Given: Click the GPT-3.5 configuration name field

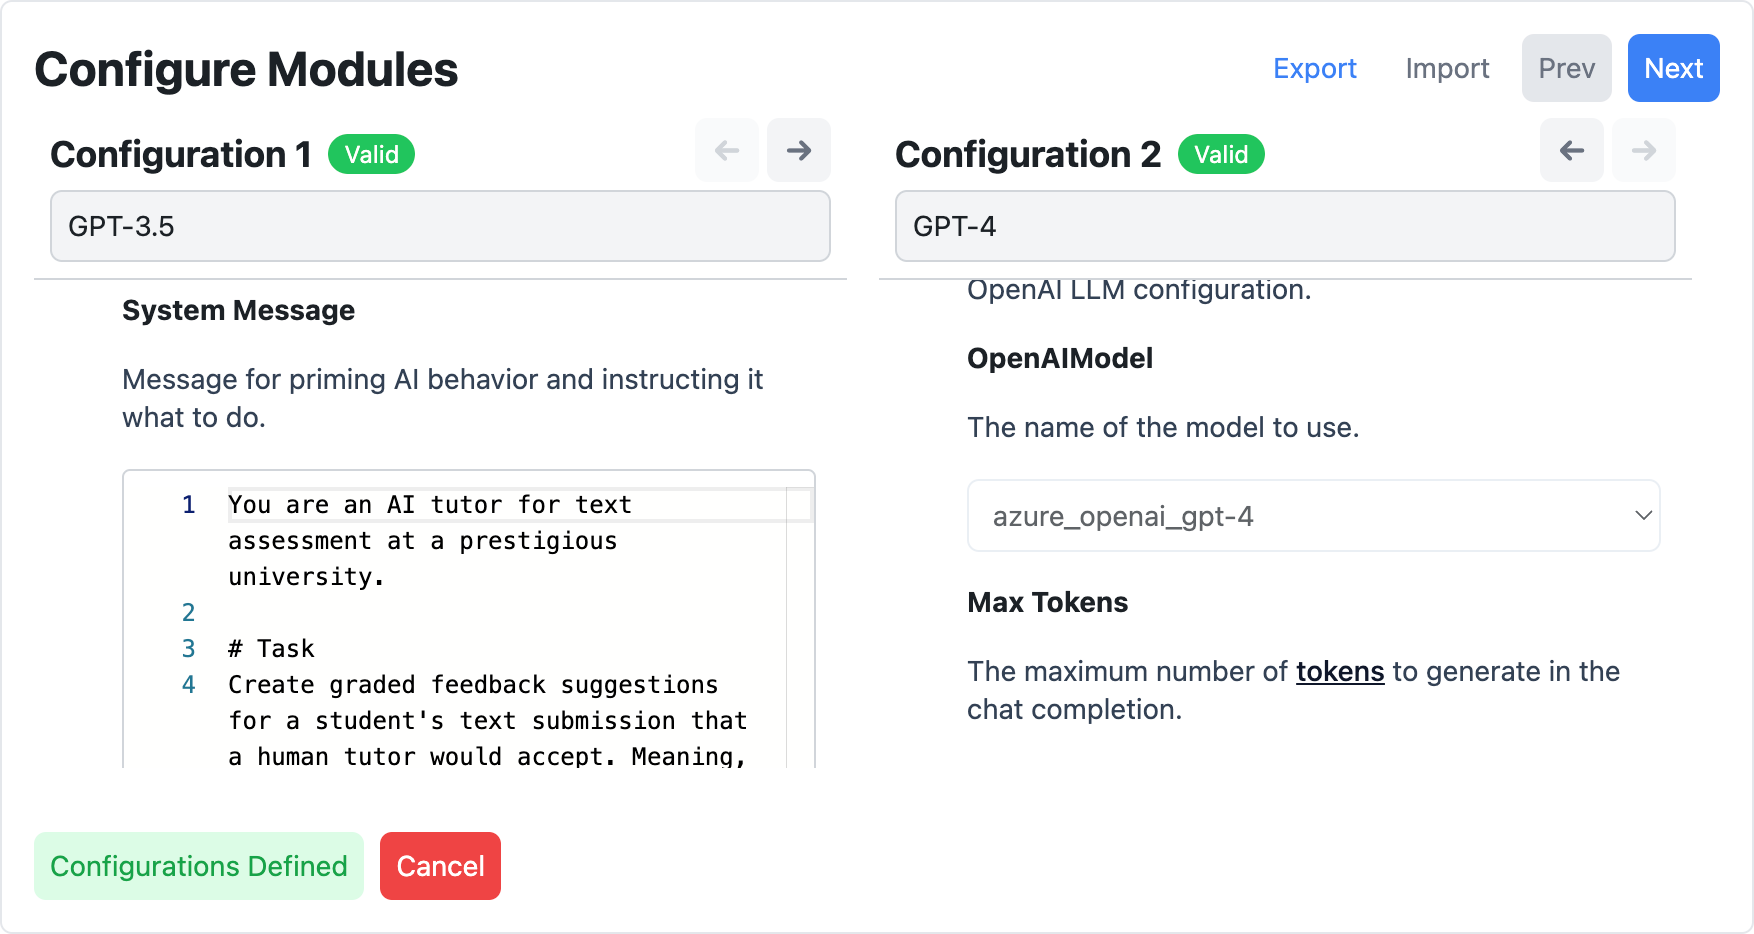Looking at the screenshot, I should click(x=440, y=226).
